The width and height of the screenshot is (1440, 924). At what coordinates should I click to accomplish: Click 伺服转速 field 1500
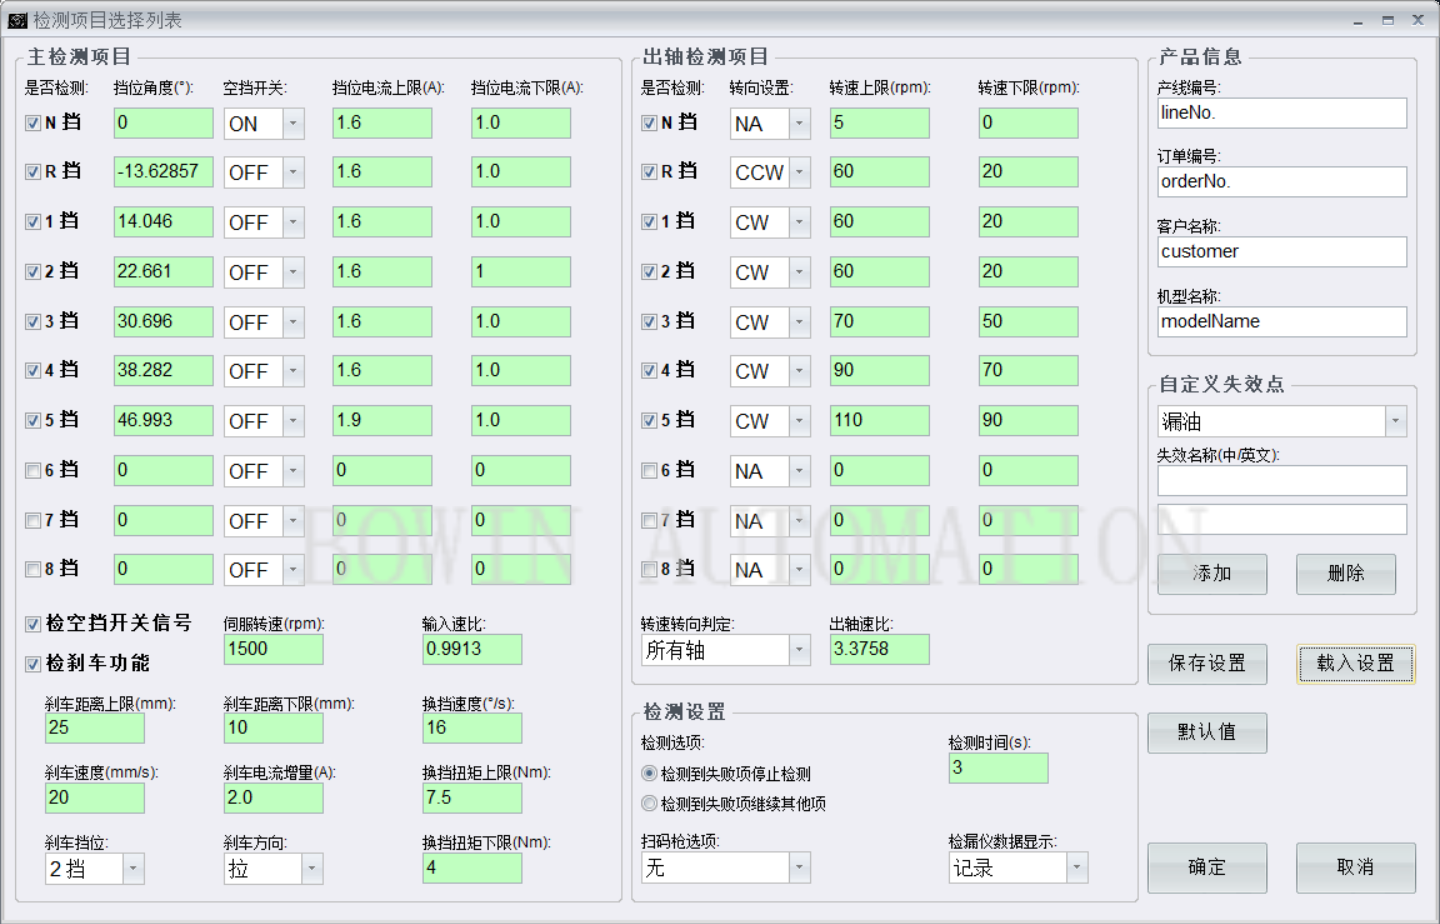coord(273,649)
